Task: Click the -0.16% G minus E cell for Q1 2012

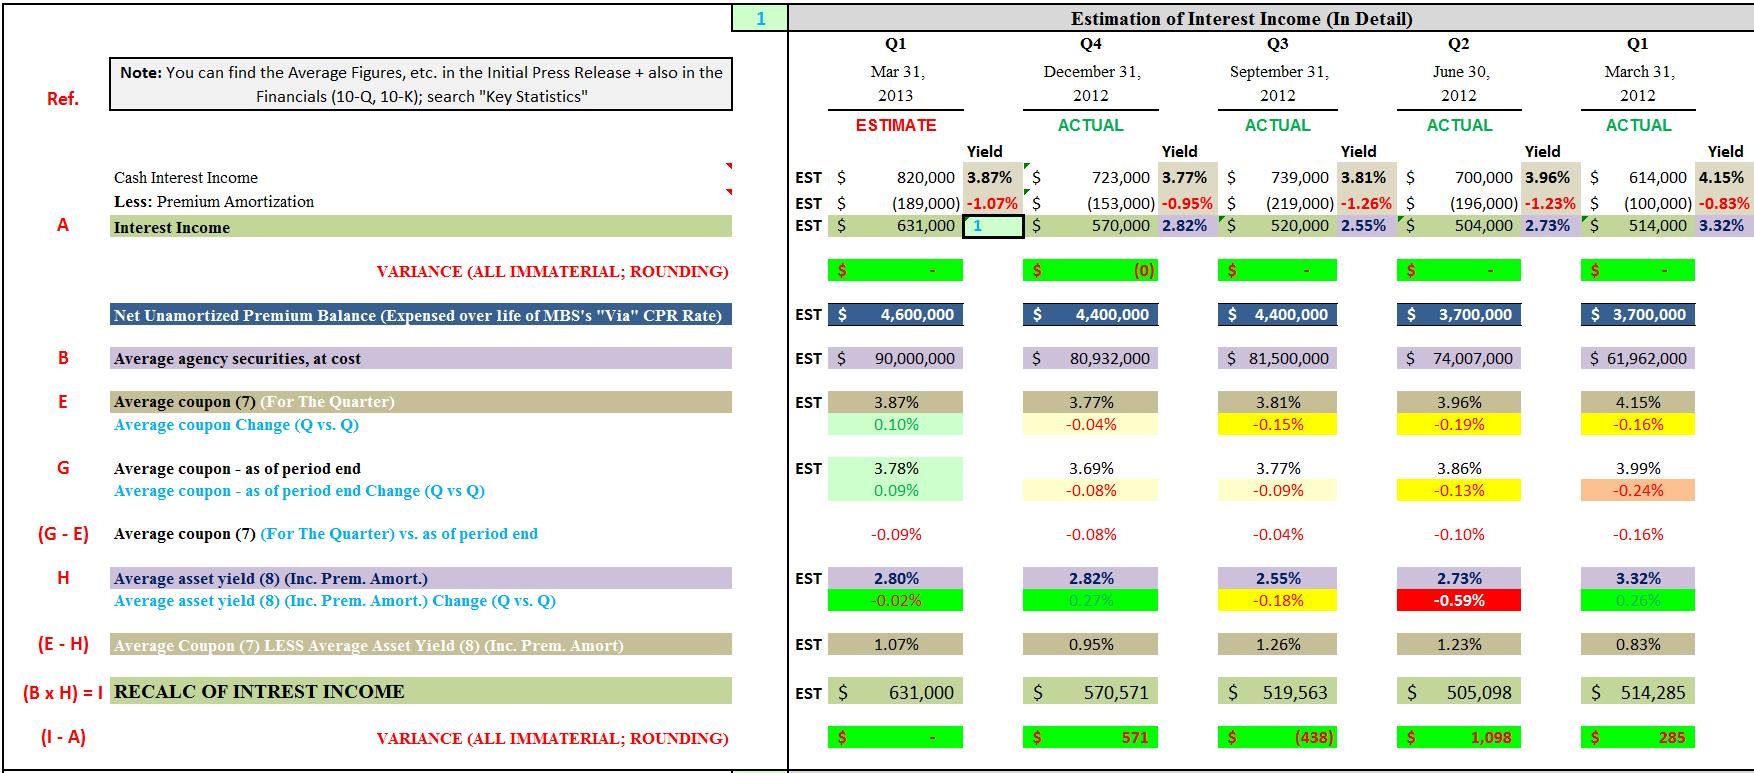Action: tap(1638, 534)
